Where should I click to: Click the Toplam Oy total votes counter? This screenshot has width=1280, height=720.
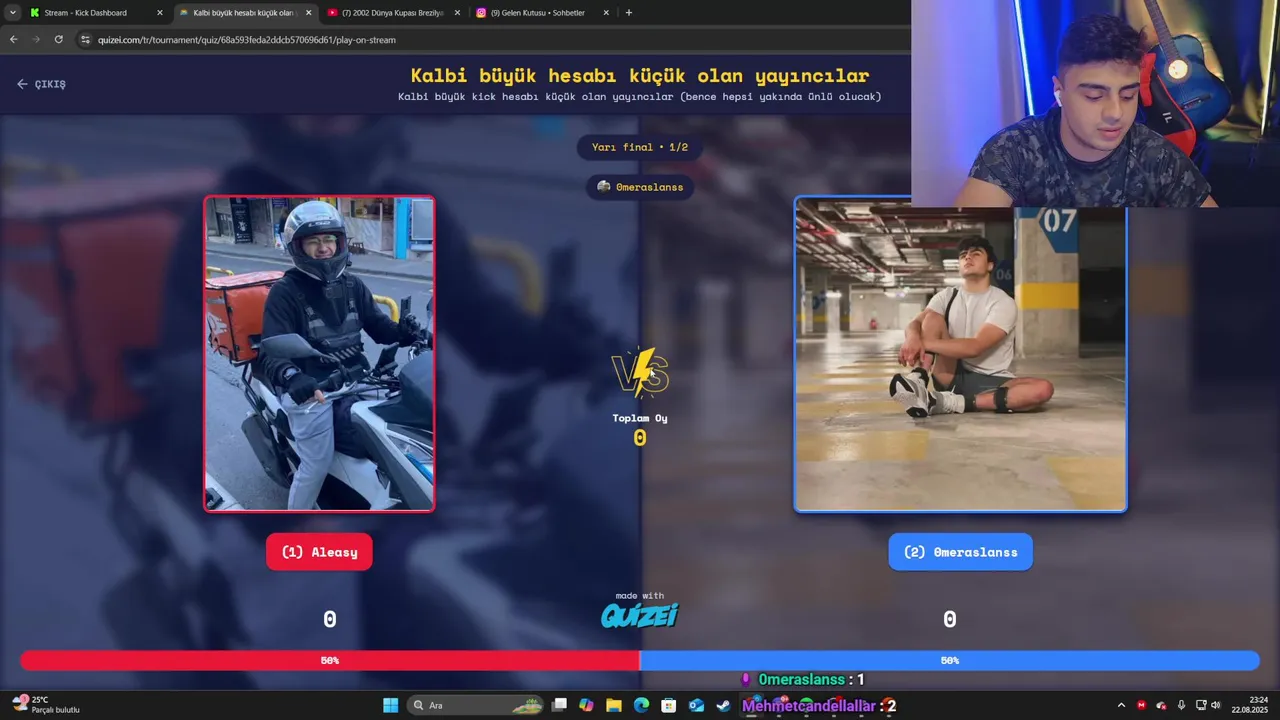[x=640, y=430]
